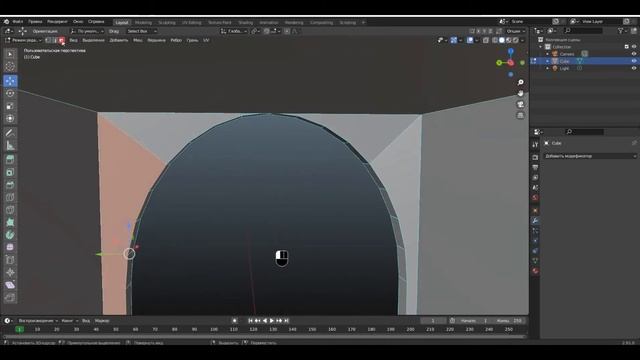Image resolution: width=640 pixels, height=360 pixels.
Task: Expand the Camera item in outliner
Action: (x=548, y=54)
